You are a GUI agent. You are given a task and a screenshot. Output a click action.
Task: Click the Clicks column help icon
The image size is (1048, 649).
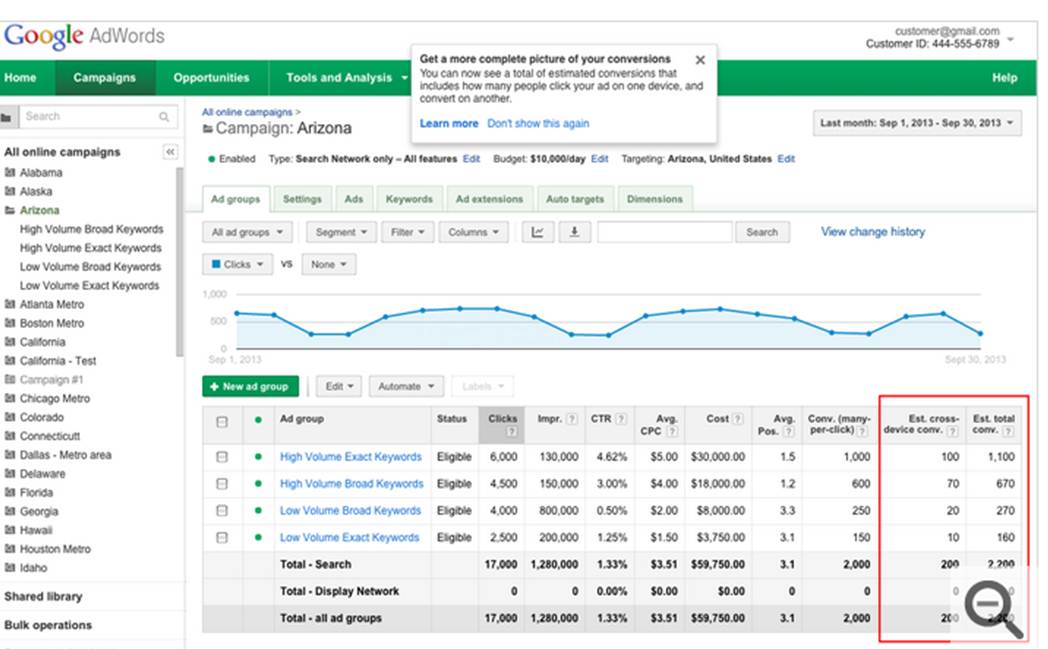coord(511,432)
